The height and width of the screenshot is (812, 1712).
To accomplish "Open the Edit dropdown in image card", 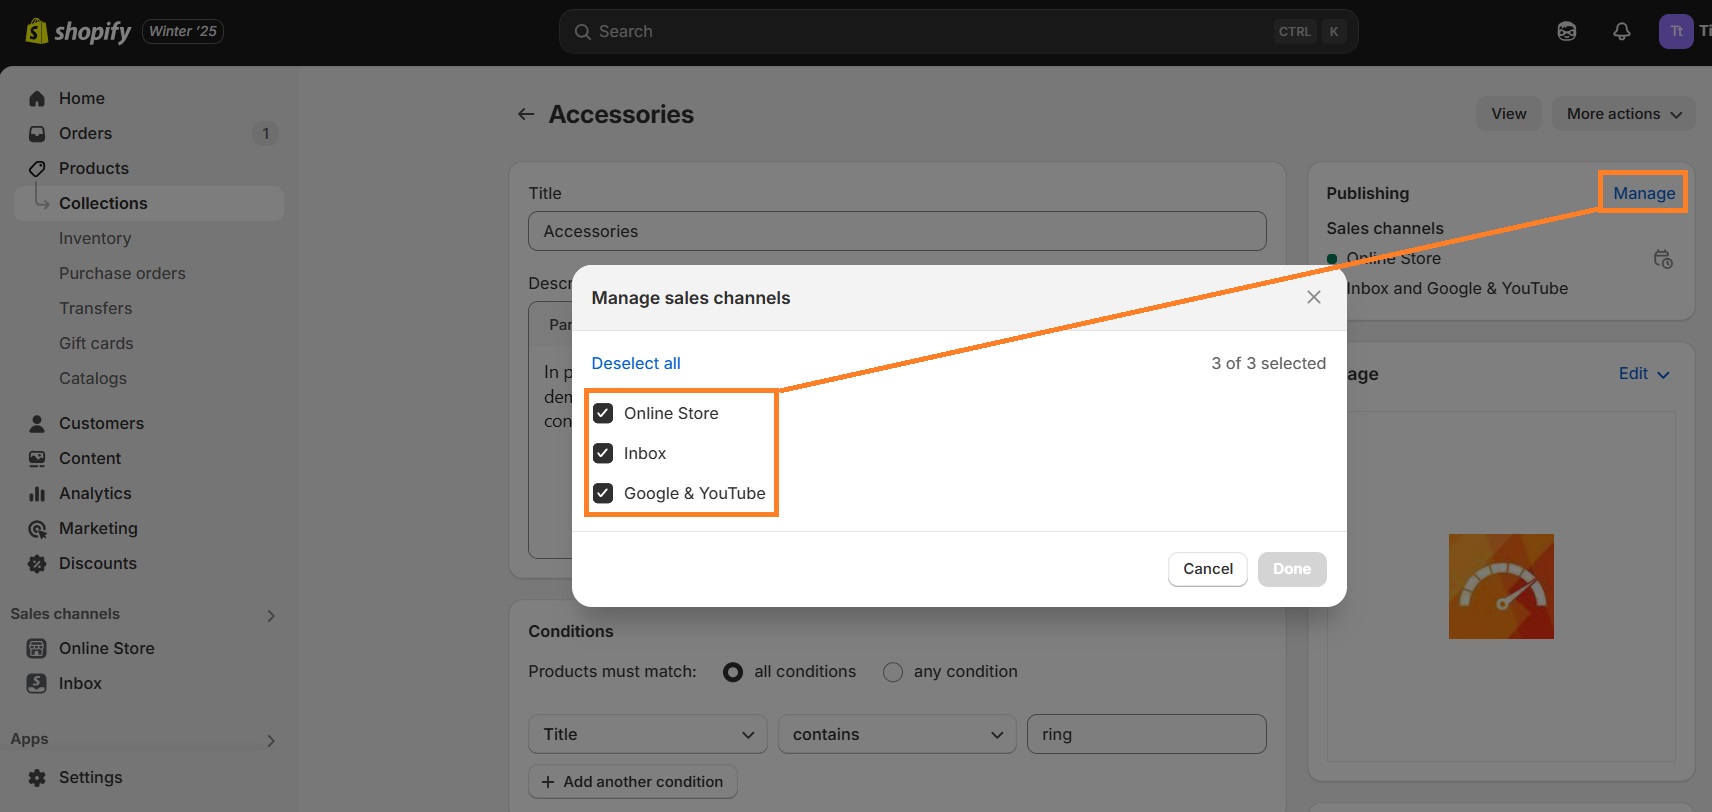I will pos(1644,374).
